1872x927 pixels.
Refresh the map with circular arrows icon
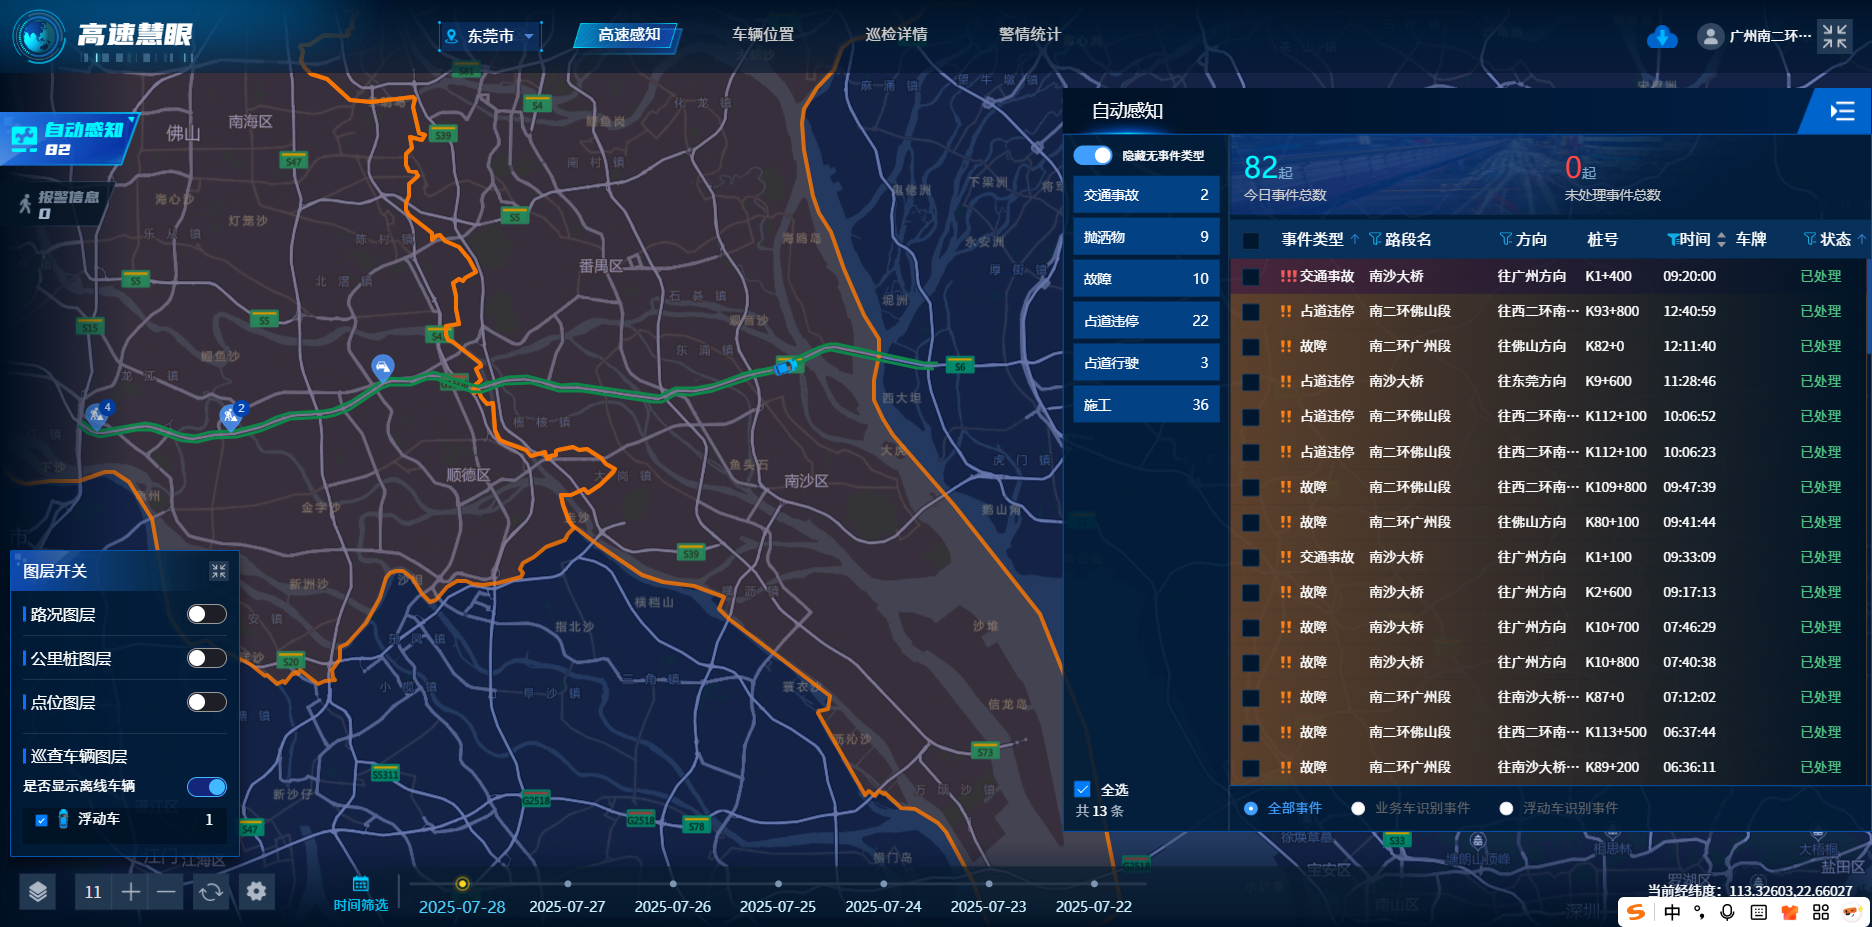pos(210,891)
